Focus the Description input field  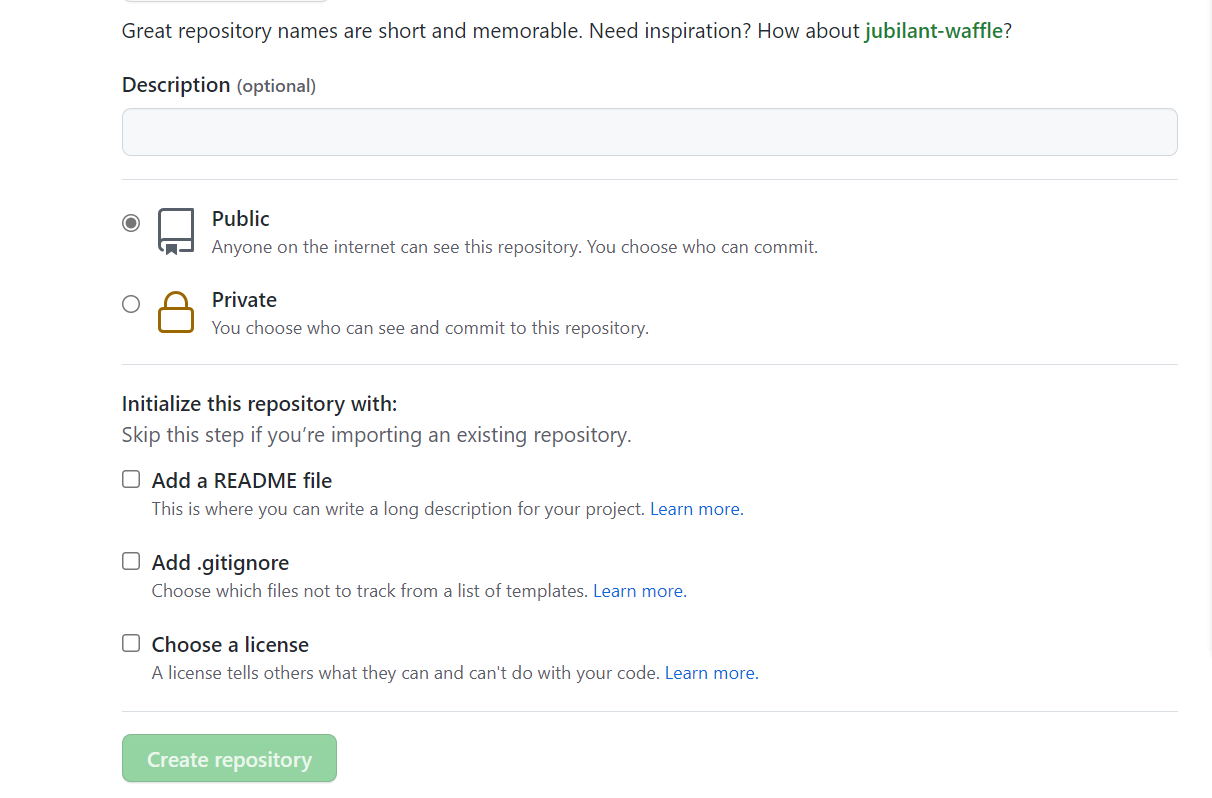point(649,132)
